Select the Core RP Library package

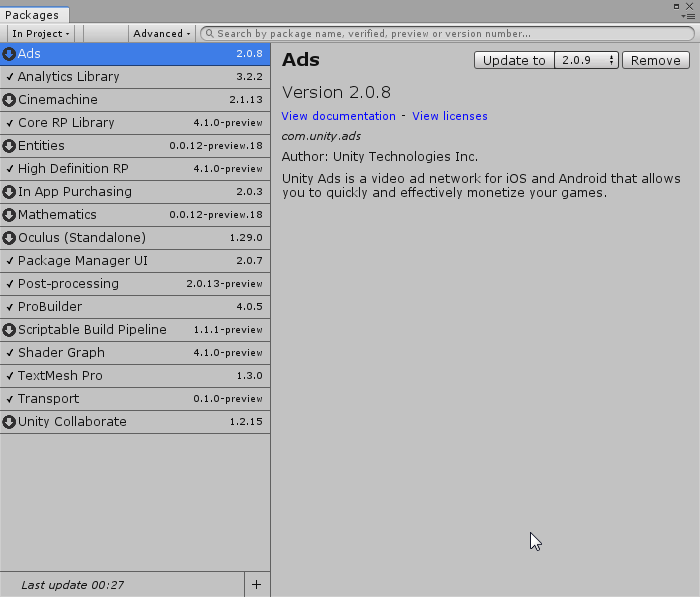(135, 123)
